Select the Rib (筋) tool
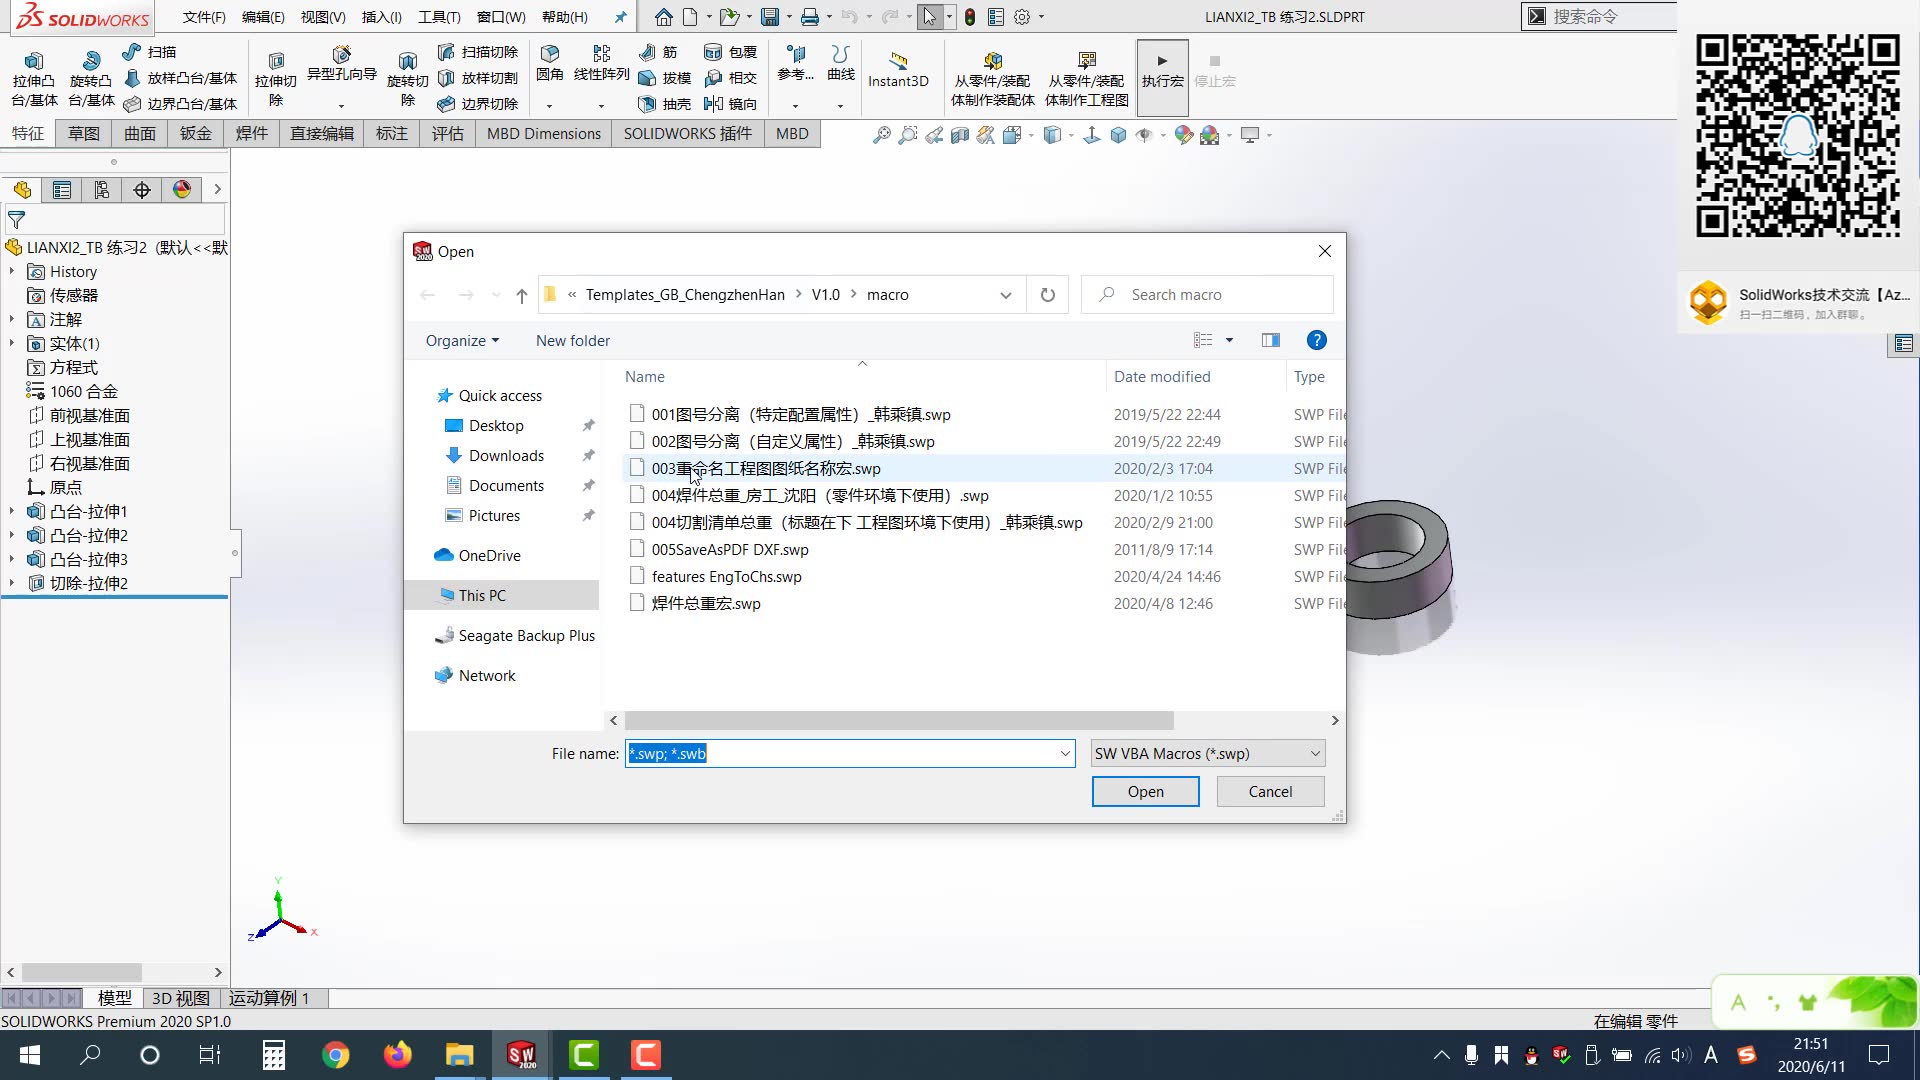Viewport: 1920px width, 1080px height. point(658,52)
